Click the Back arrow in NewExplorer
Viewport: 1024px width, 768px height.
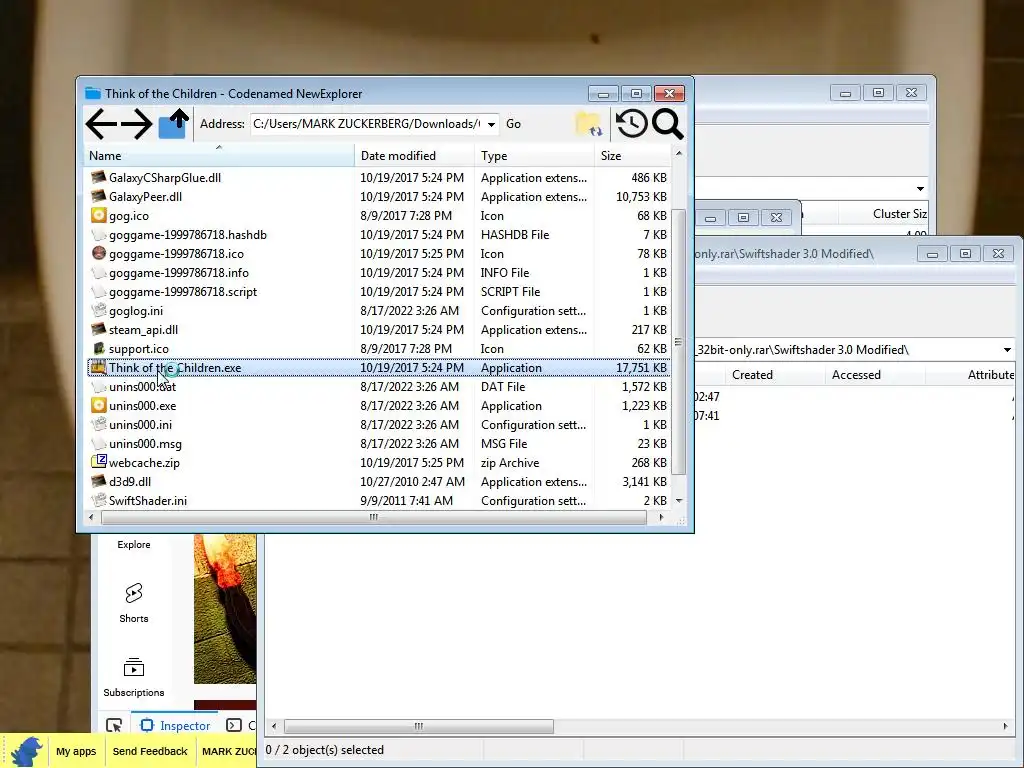[101, 124]
